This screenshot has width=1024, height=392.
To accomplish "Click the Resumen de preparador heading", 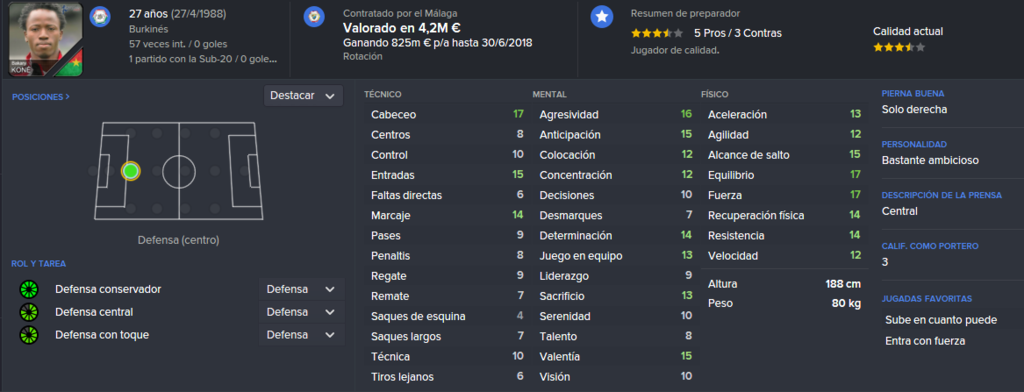I will click(685, 13).
